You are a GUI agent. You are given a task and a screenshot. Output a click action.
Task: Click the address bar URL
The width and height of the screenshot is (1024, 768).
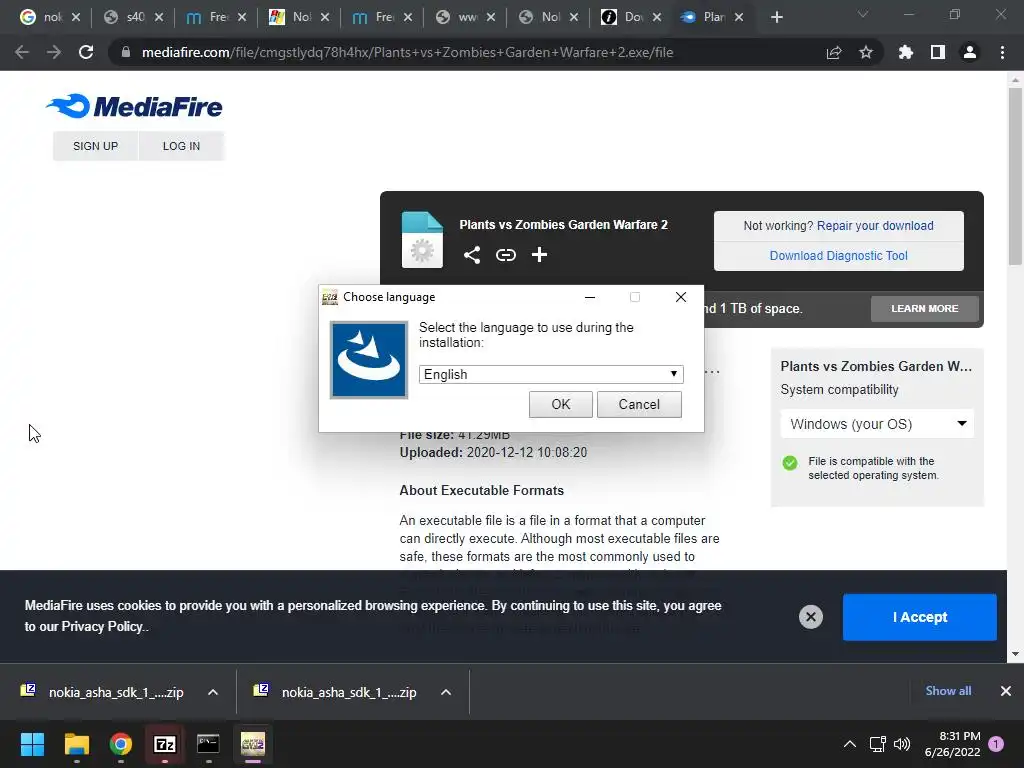(x=408, y=52)
